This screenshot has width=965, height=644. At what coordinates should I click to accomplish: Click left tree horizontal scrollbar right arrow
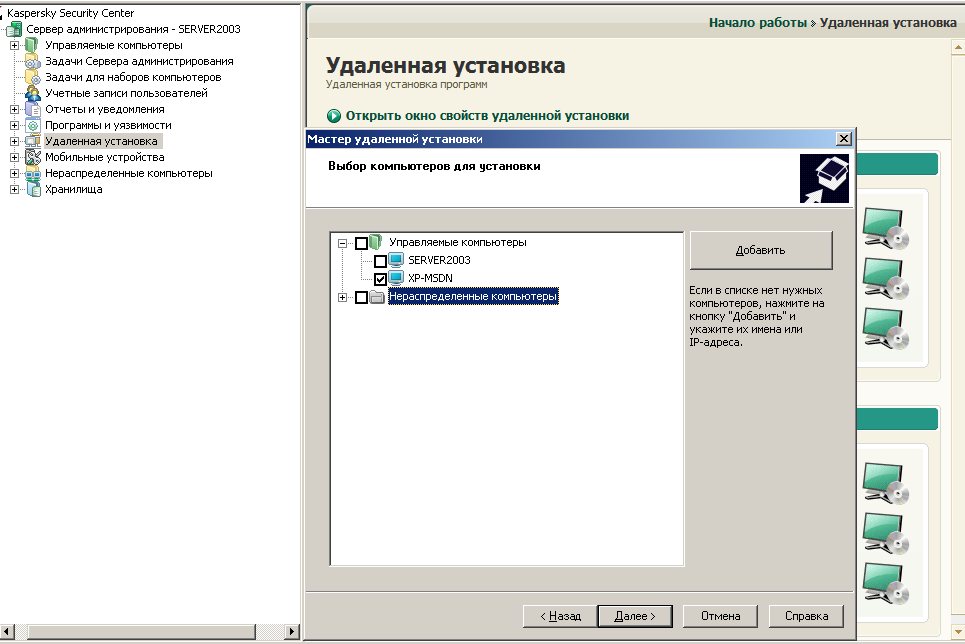[292, 631]
